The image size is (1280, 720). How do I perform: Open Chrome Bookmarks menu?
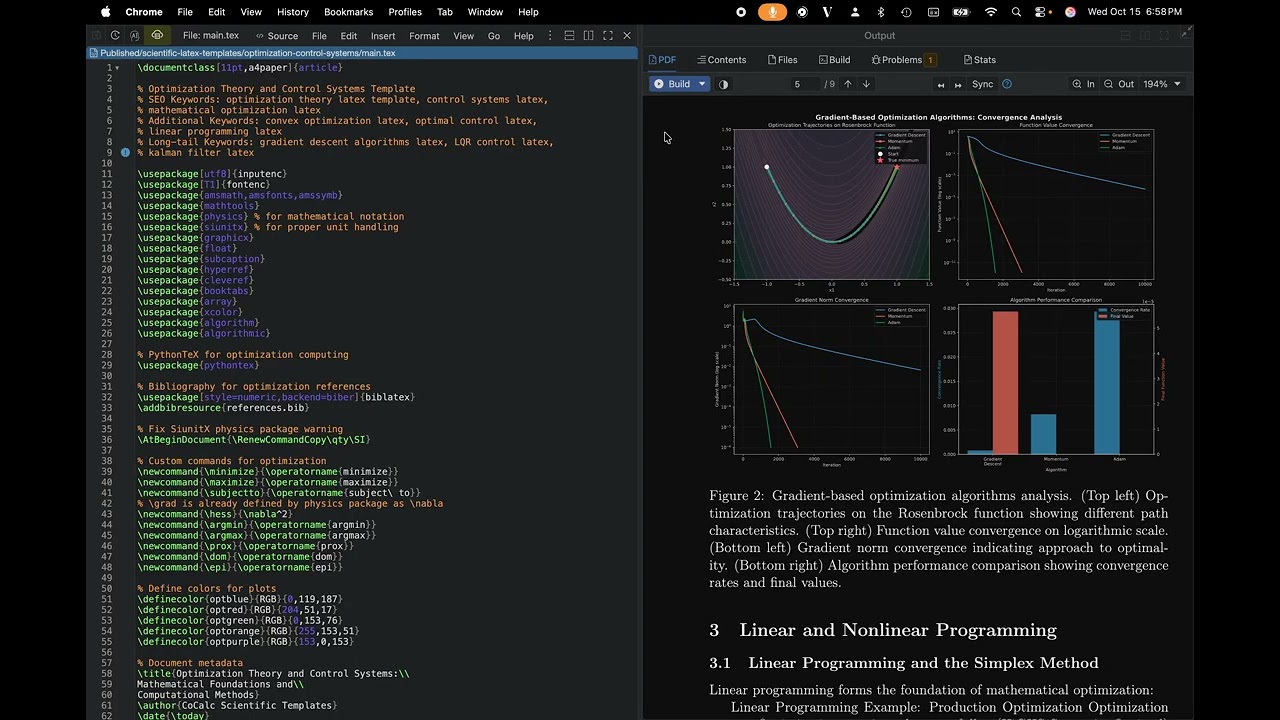[349, 12]
